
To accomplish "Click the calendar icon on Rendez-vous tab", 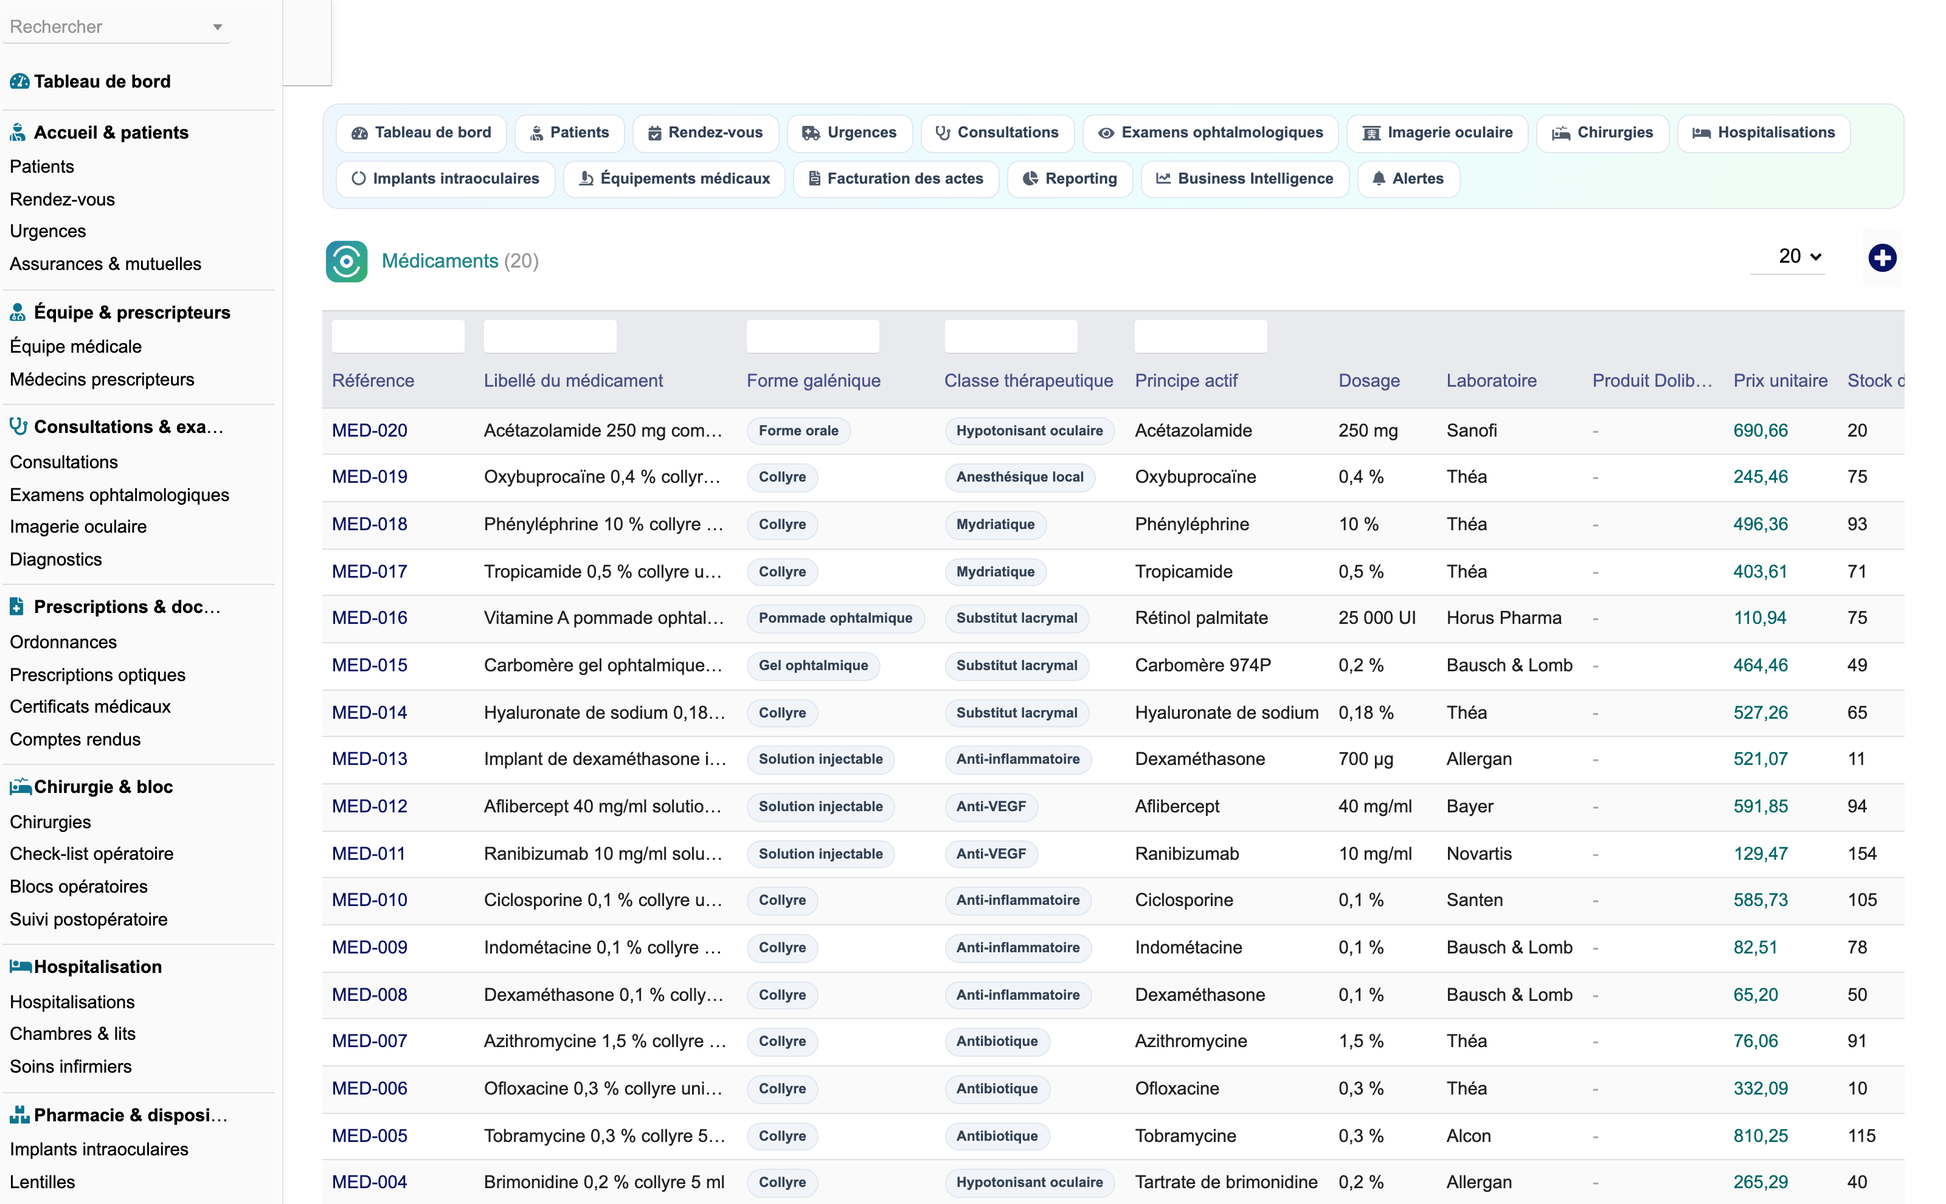I will tap(655, 133).
